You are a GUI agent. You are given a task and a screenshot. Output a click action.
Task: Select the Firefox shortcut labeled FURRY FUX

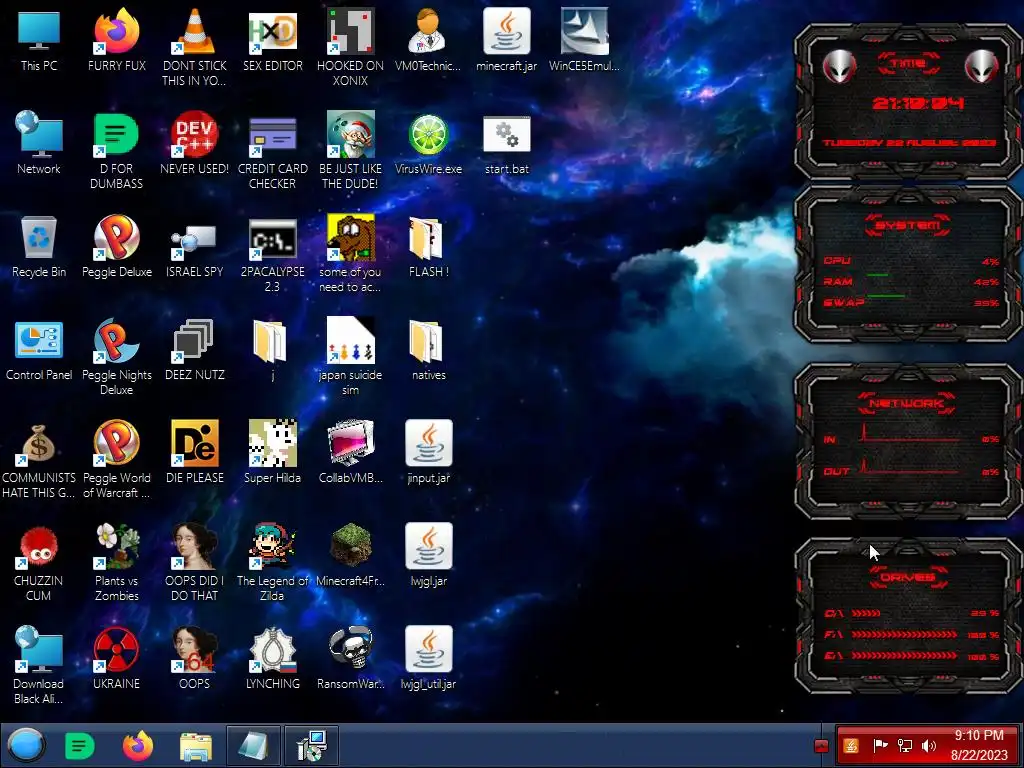[x=116, y=39]
